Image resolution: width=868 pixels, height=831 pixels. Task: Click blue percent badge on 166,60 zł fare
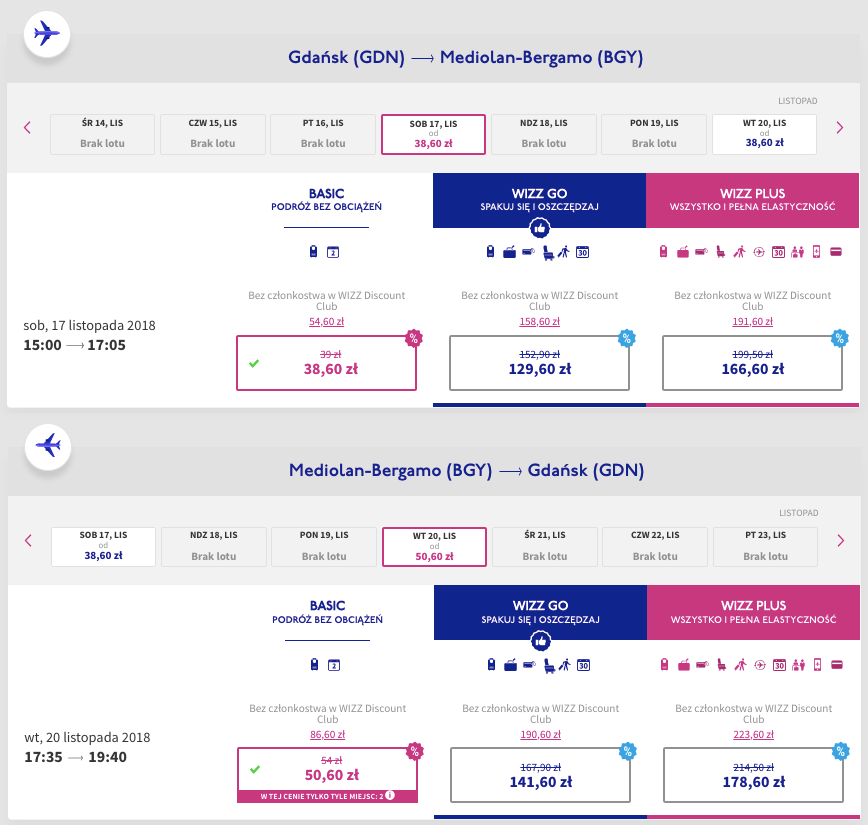pyautogui.click(x=840, y=338)
